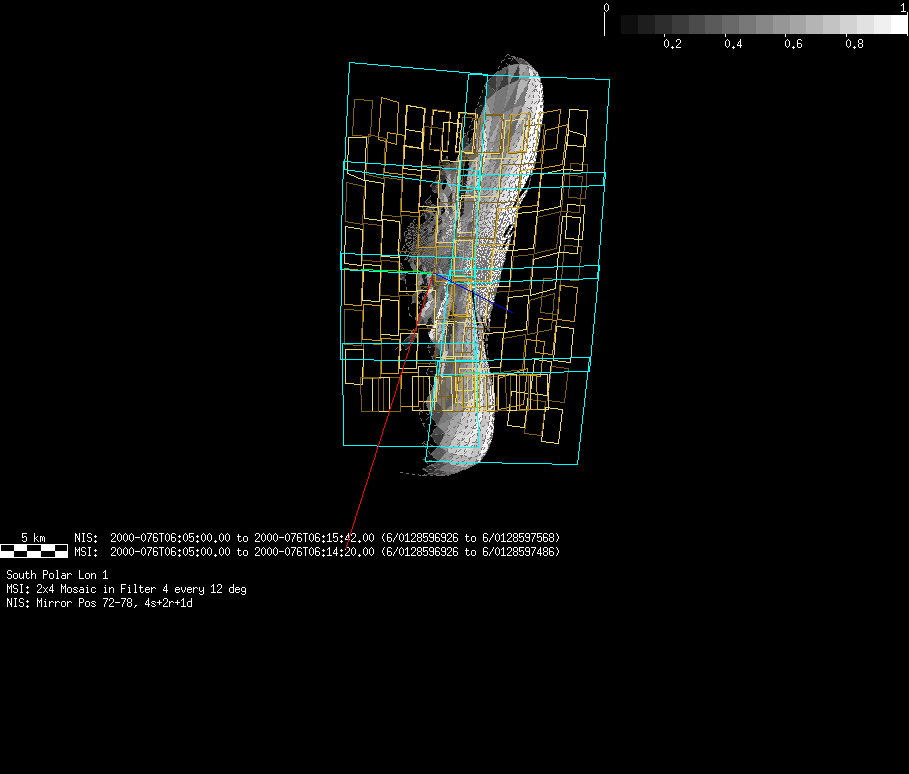Viewport: 909px width, 774px height.
Task: Click the 0 label at colorbar left end
Action: (606, 8)
